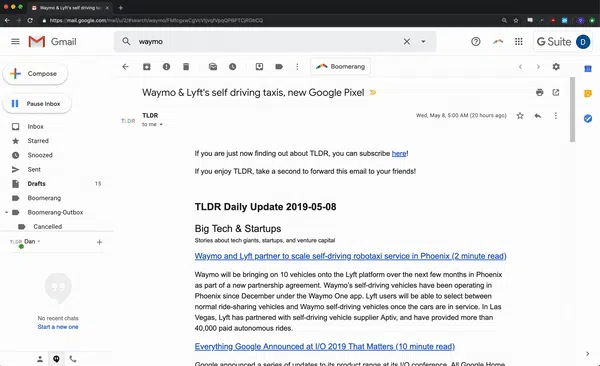
Task: Open the Settings gear
Action: pyautogui.click(x=556, y=67)
